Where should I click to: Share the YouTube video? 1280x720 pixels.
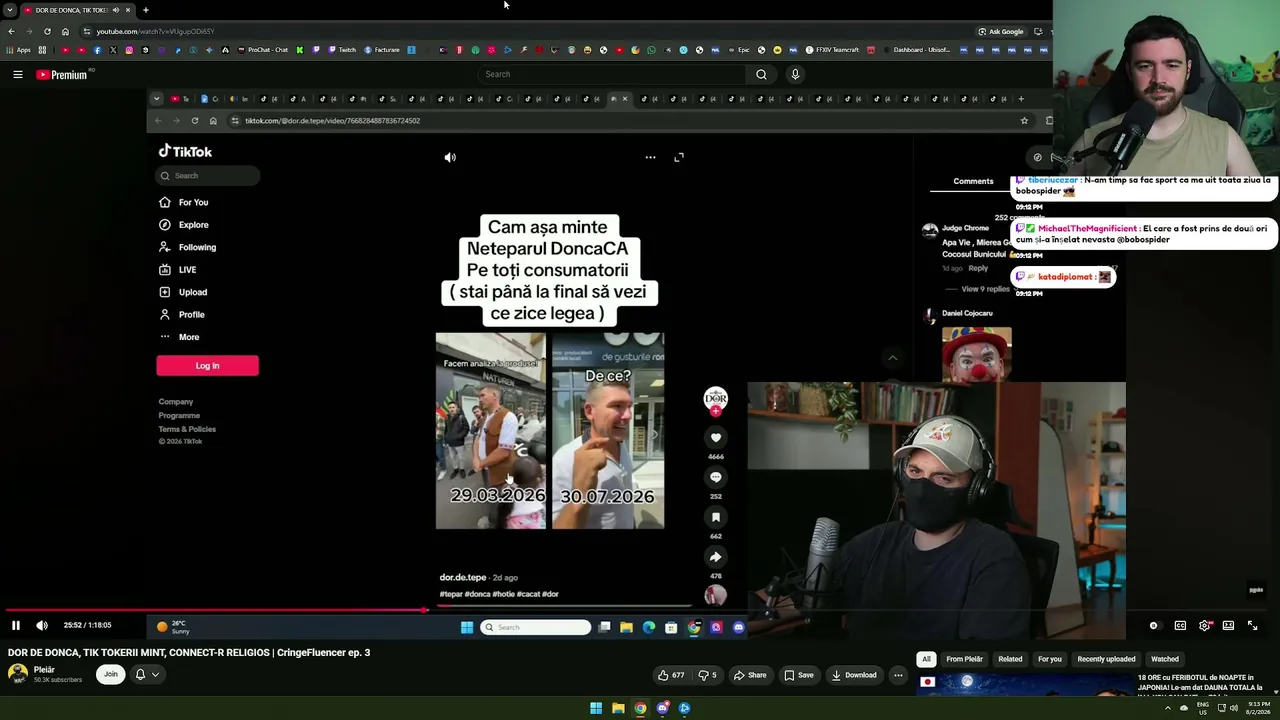click(x=750, y=675)
